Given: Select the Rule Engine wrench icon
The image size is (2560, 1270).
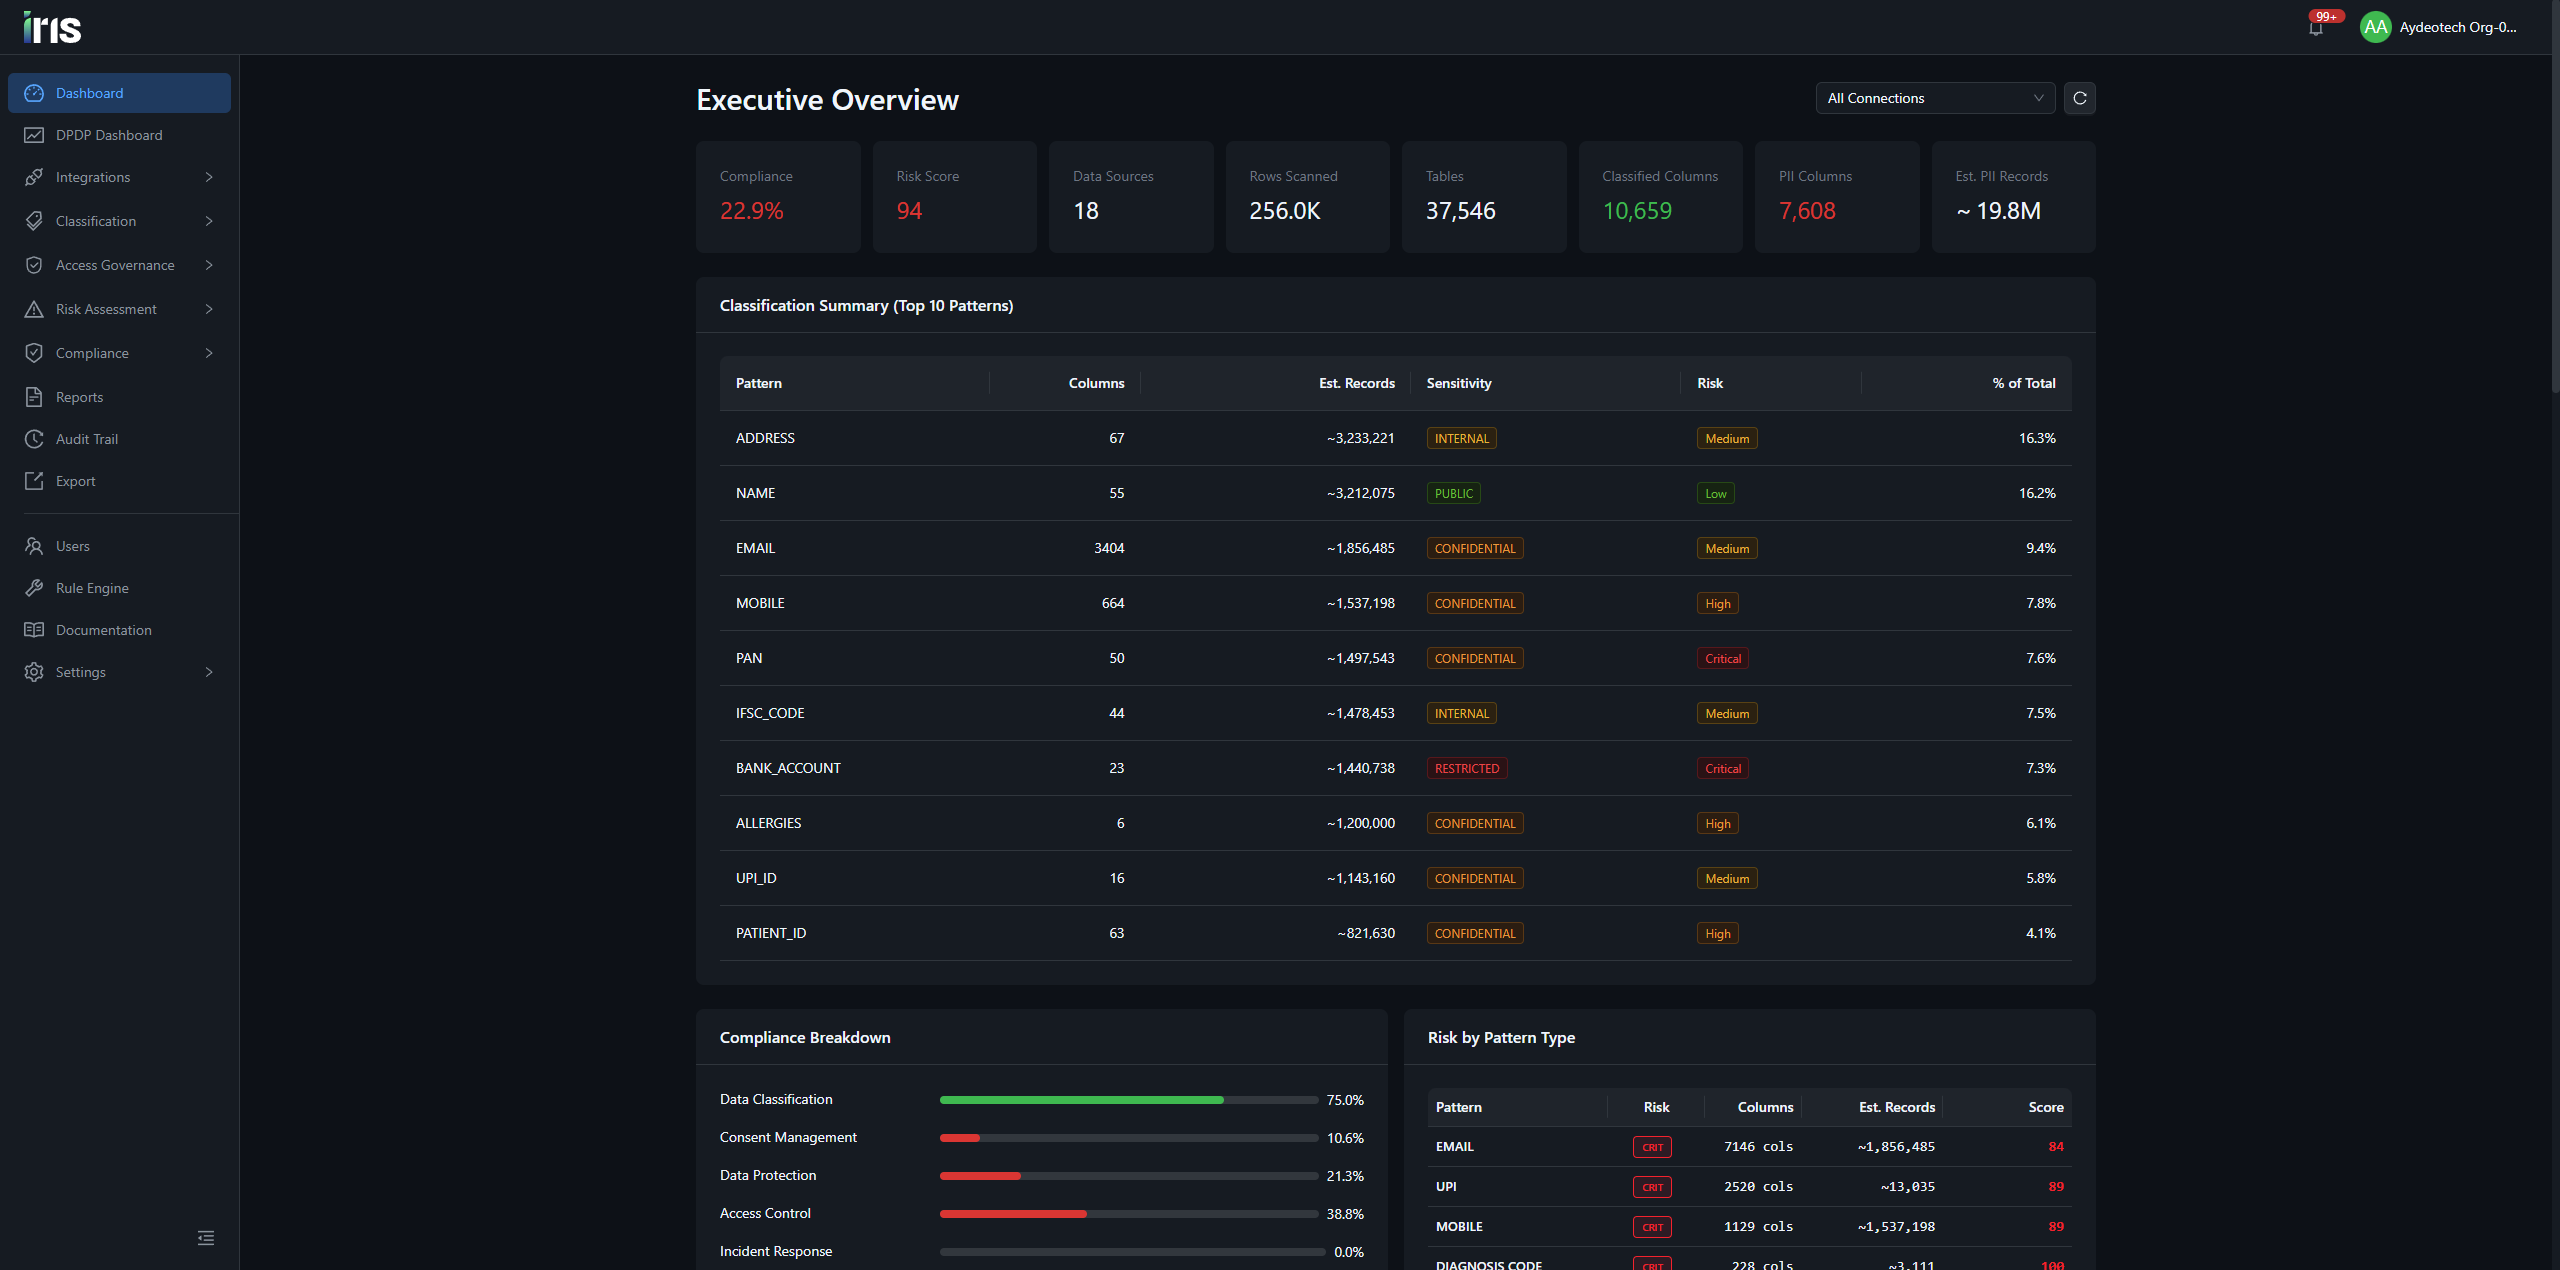Looking at the screenshot, I should [34, 588].
